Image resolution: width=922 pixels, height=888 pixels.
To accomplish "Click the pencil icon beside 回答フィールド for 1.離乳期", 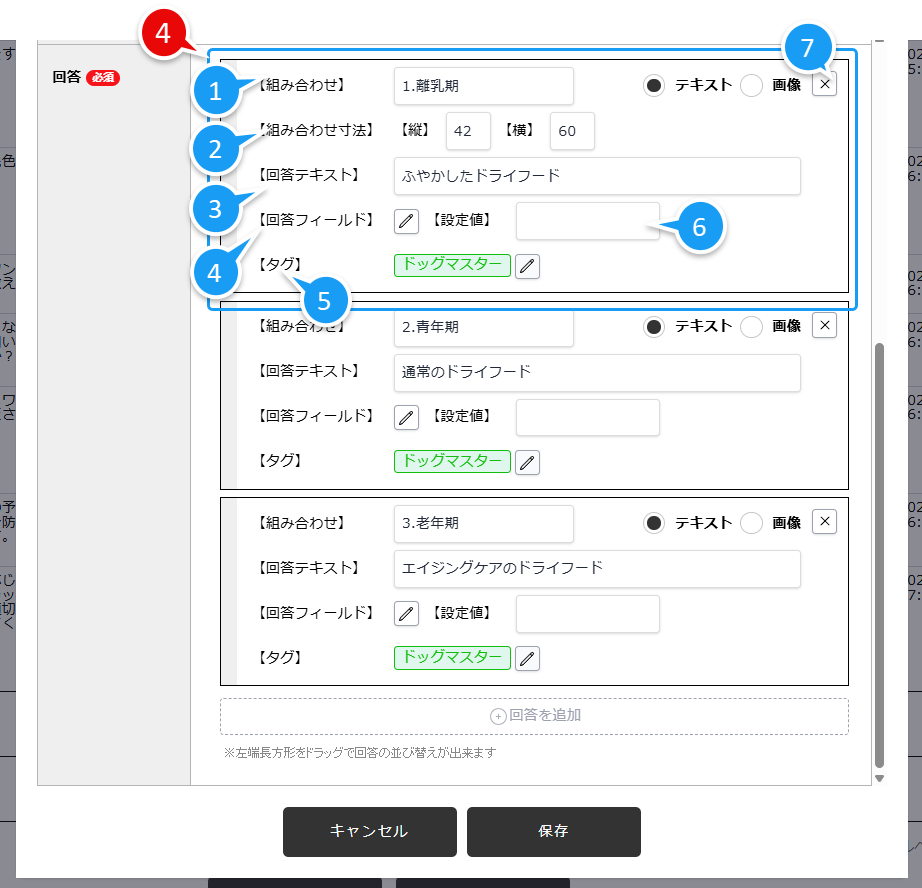I will coord(406,220).
